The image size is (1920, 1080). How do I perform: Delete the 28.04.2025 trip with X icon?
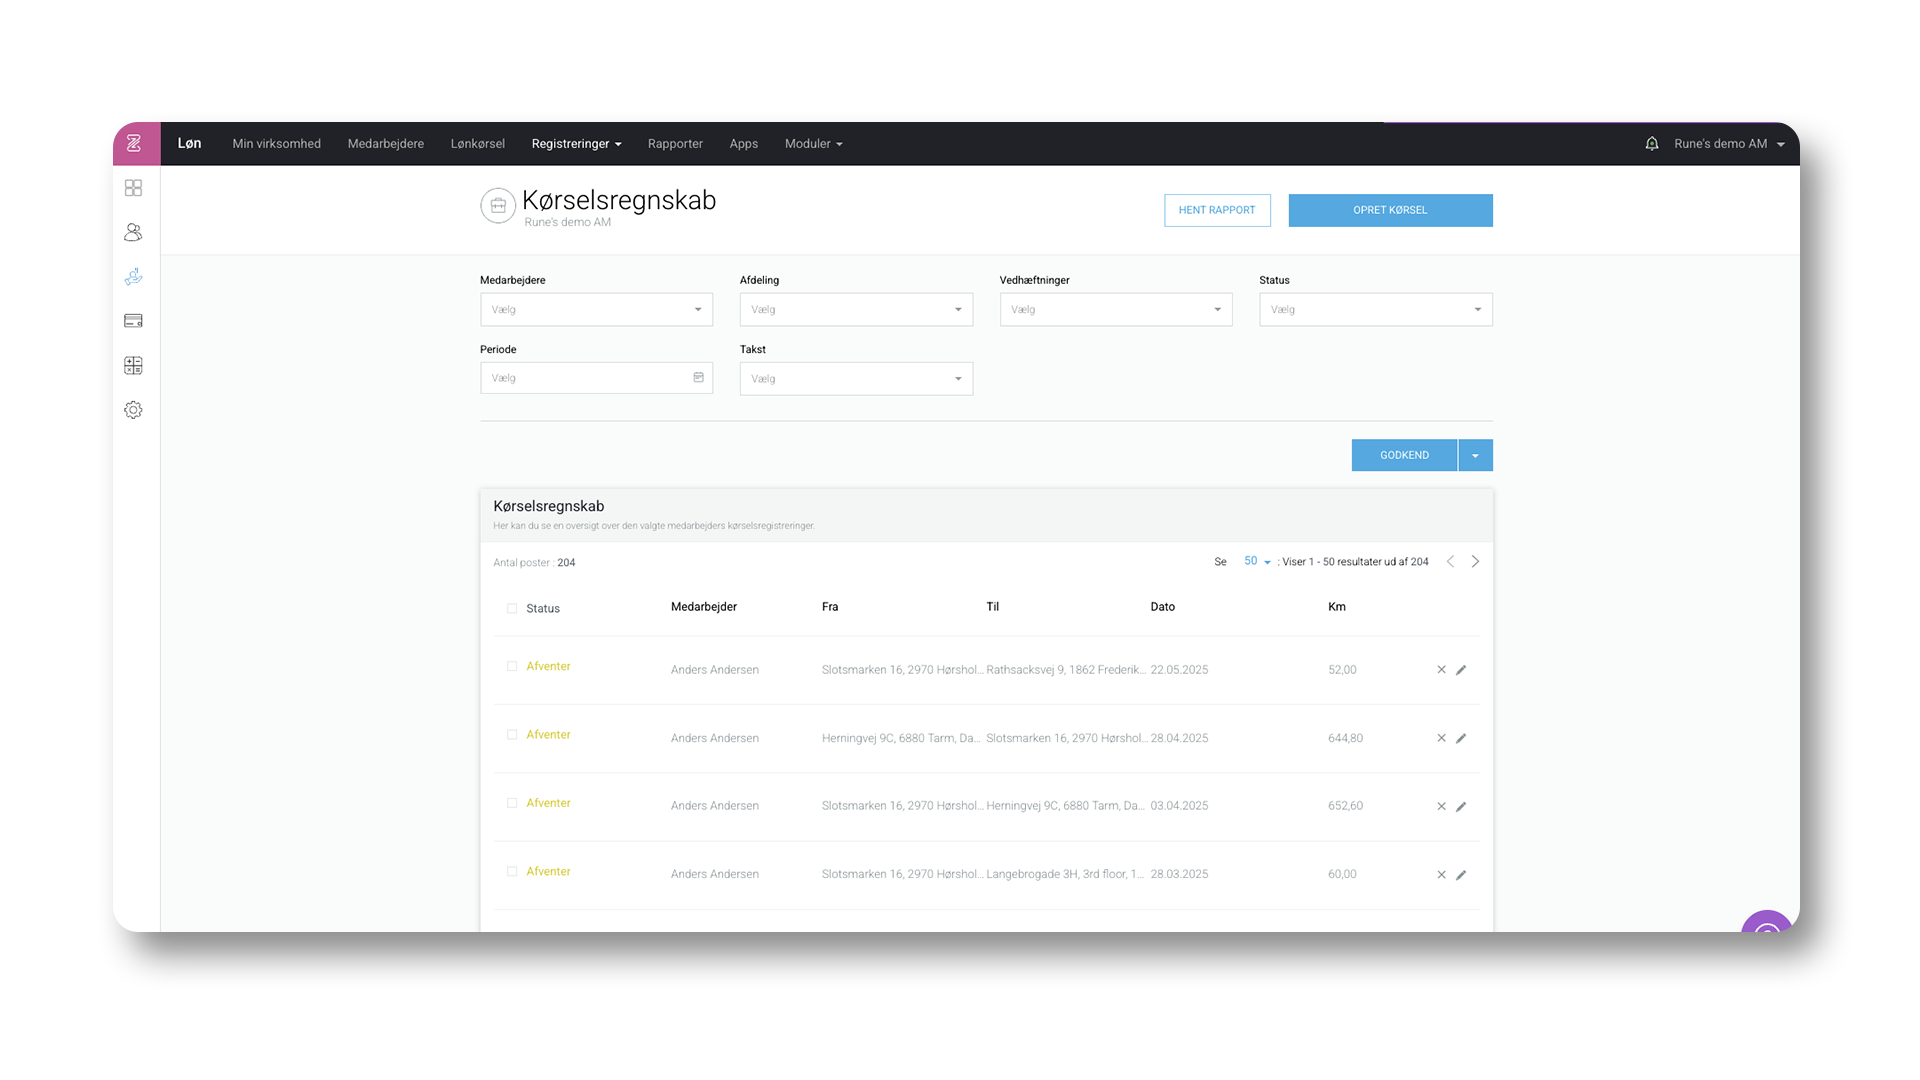[x=1441, y=738]
